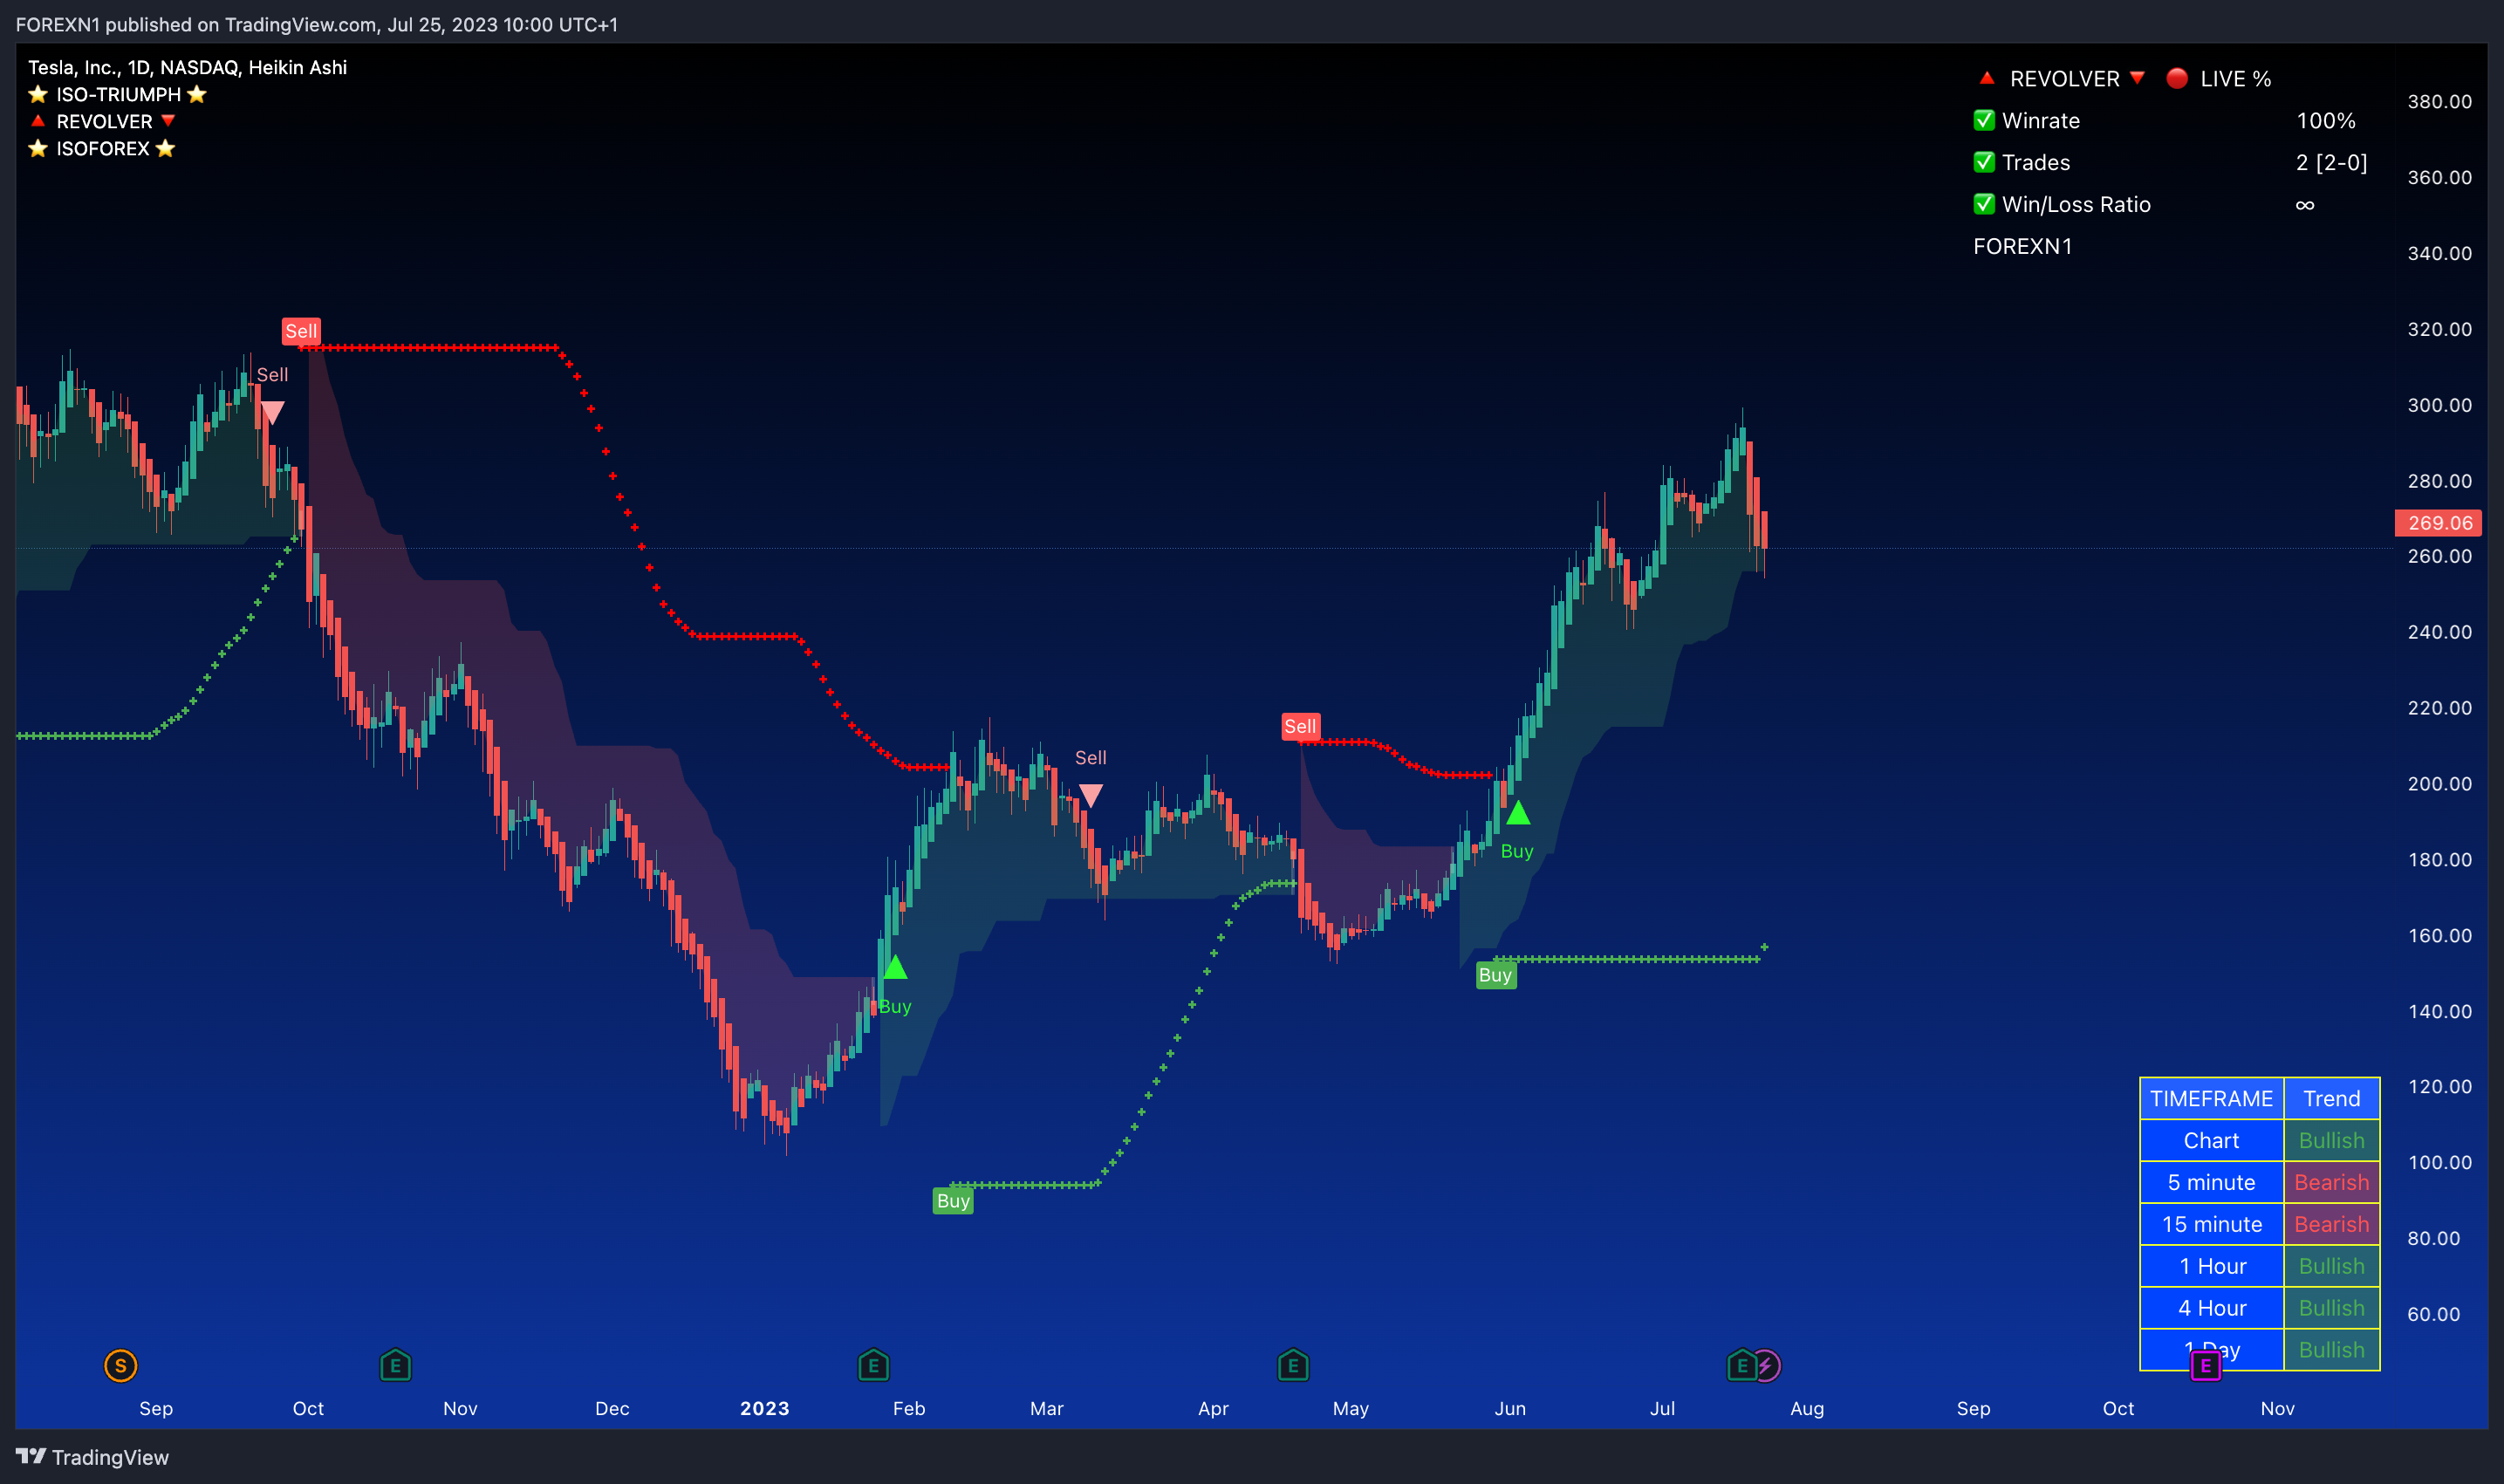Click the red Sell label box near May
2504x1484 pixels.
click(x=1300, y=726)
